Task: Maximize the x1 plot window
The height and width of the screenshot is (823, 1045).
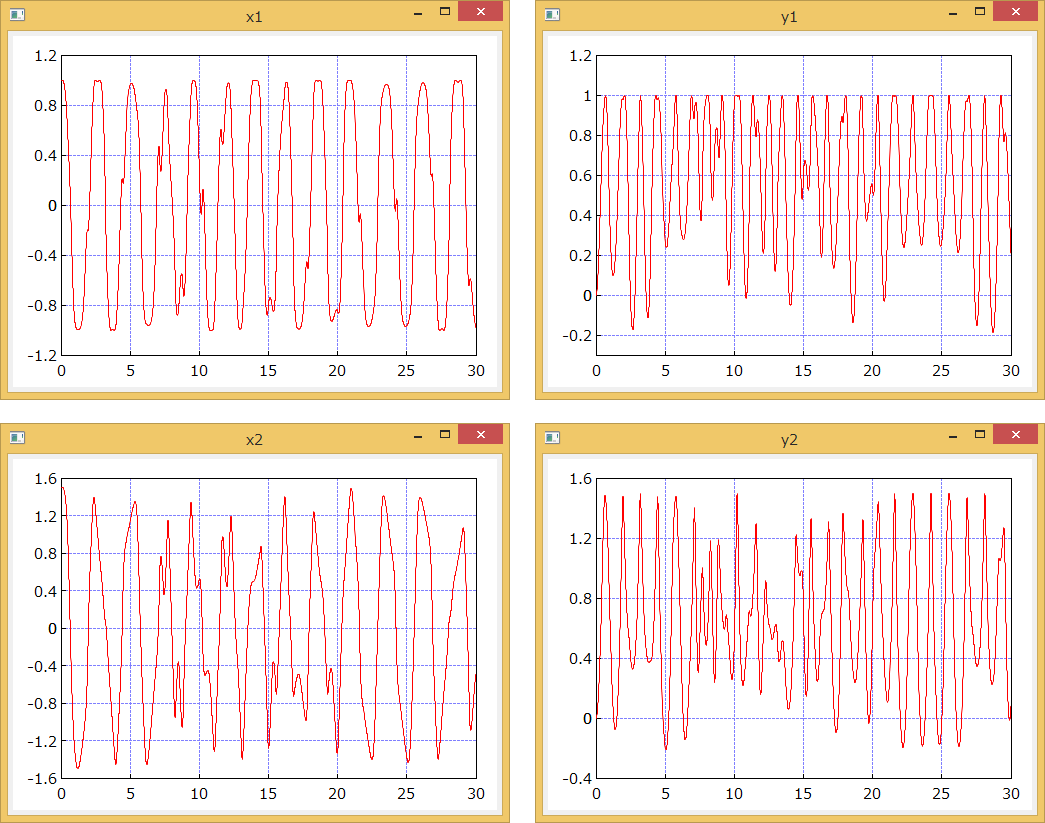Action: coord(444,13)
